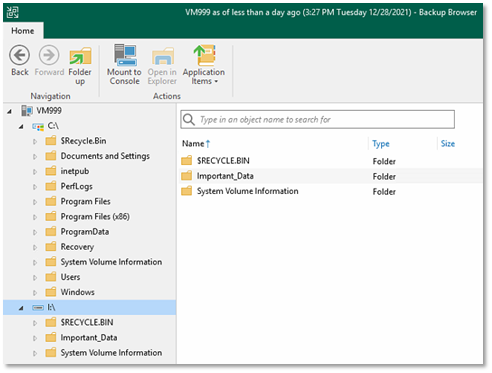Select $Recycle.Bin under C:\ in tree
The width and height of the screenshot is (492, 373).
[83, 141]
